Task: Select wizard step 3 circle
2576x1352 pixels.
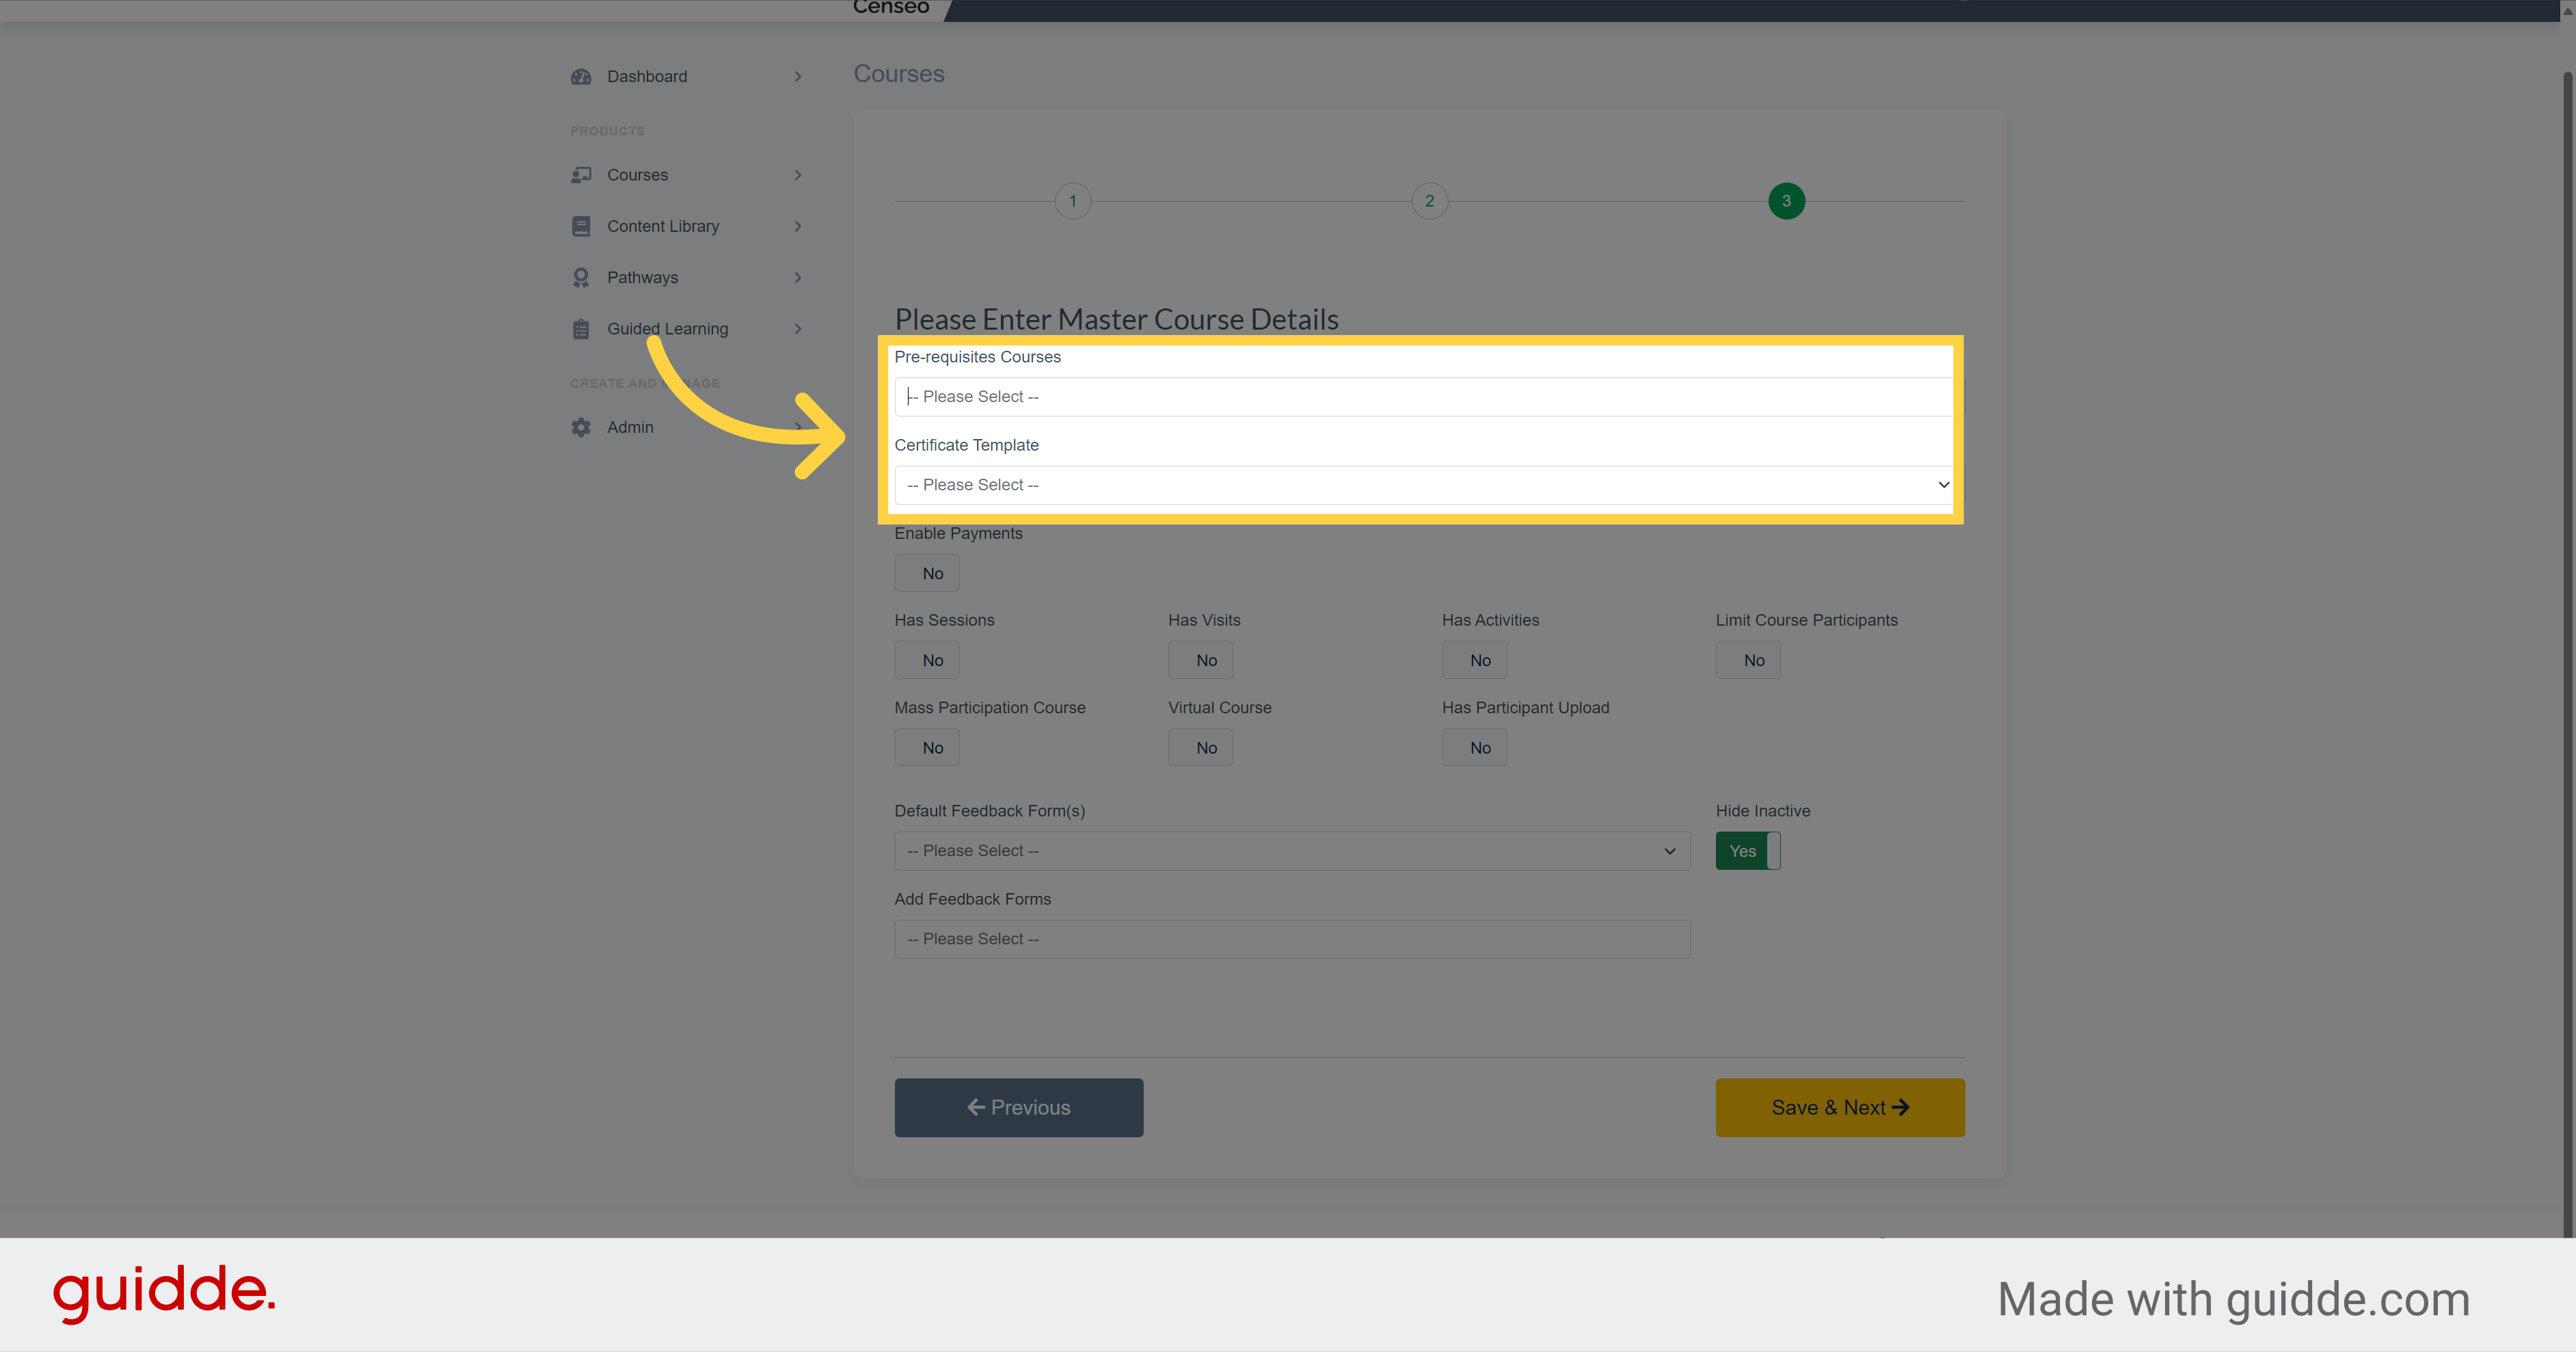Action: [1786, 201]
